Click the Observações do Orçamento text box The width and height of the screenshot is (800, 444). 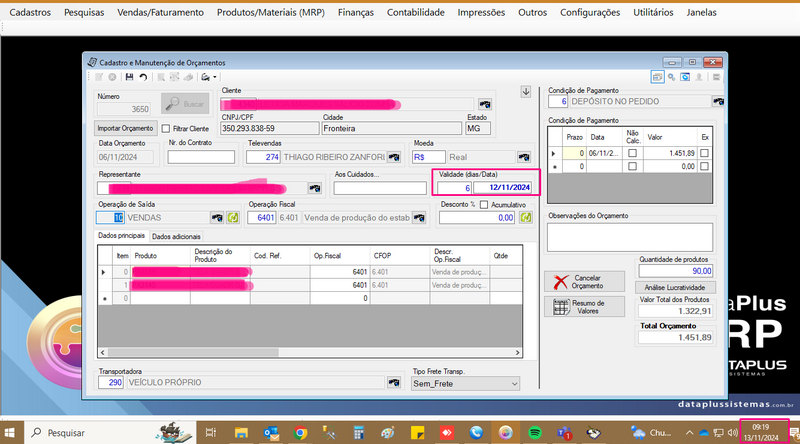tap(630, 238)
